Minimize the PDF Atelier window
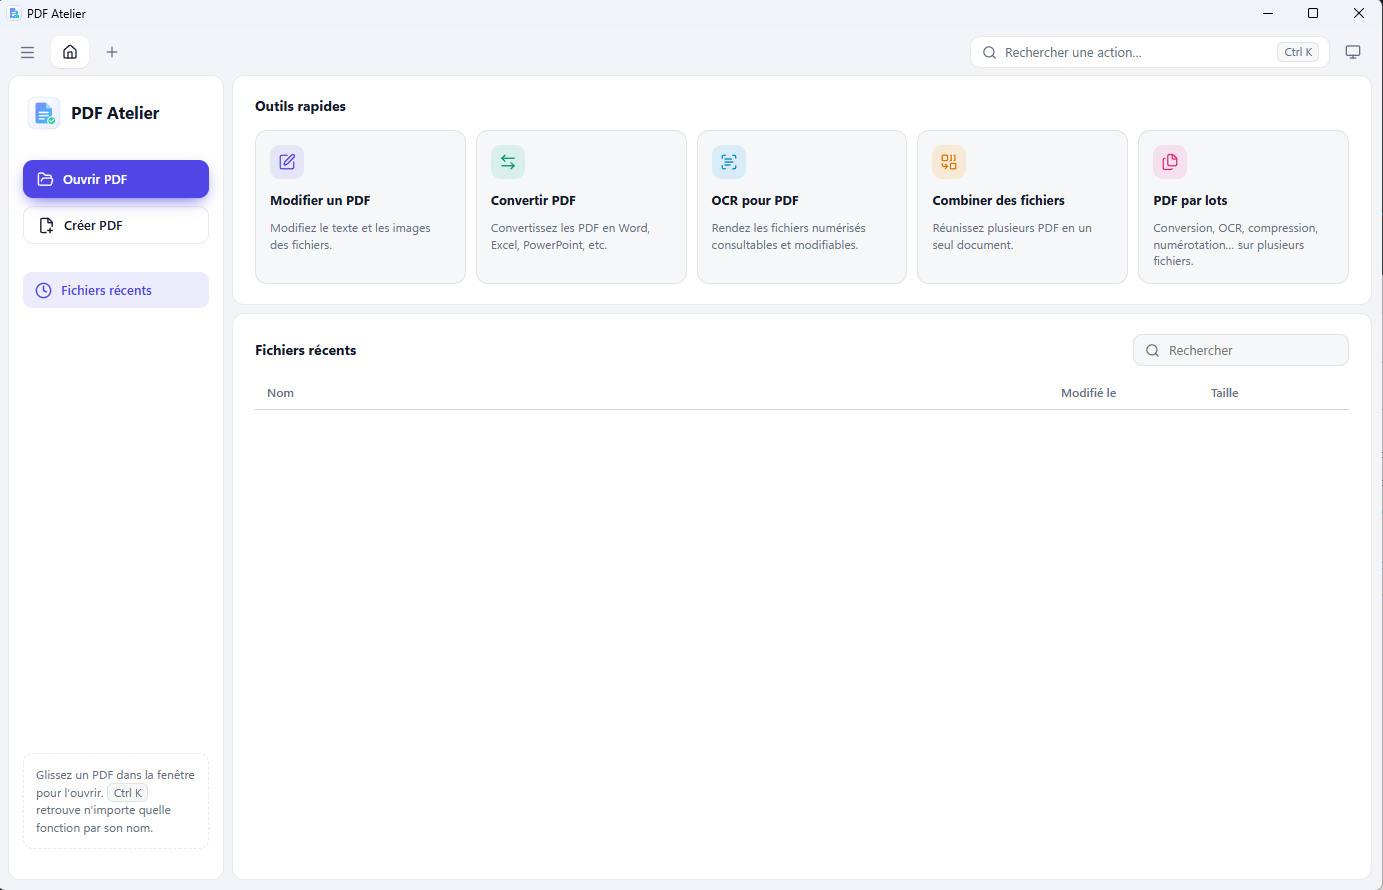 pyautogui.click(x=1268, y=13)
